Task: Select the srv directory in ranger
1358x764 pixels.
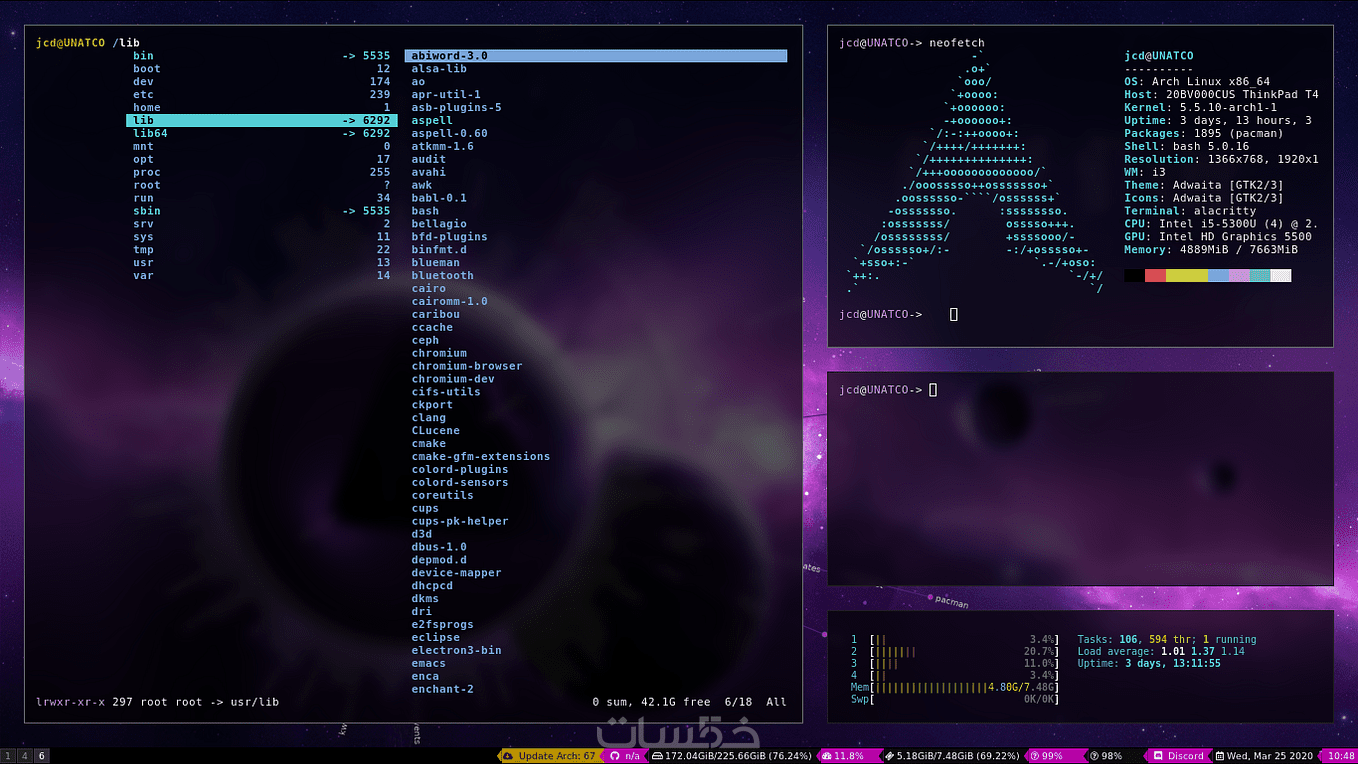Action: 261,224
